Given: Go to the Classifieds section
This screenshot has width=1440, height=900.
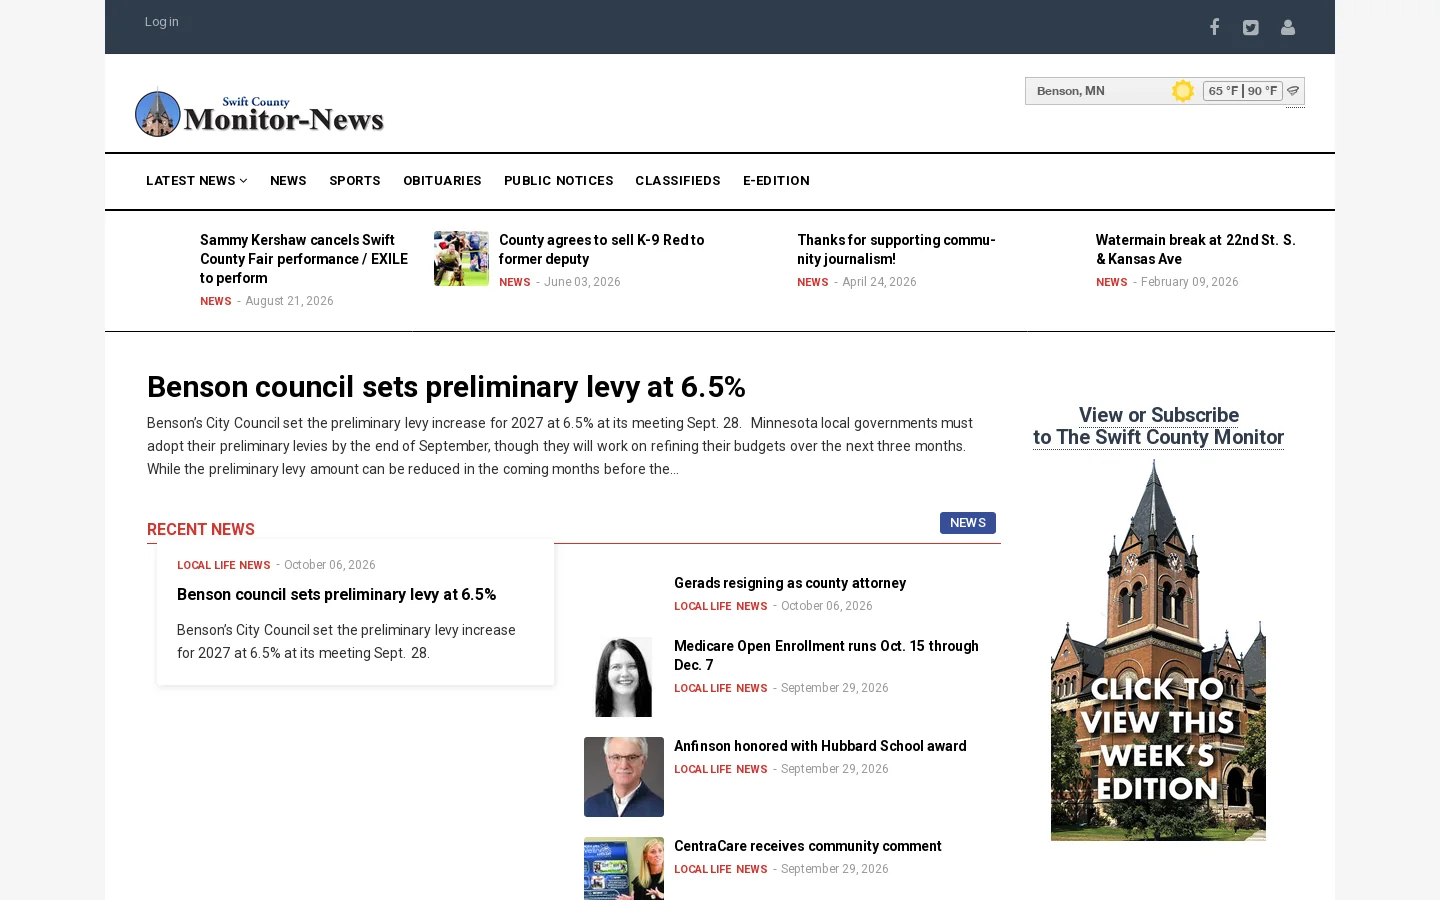Looking at the screenshot, I should 678,181.
